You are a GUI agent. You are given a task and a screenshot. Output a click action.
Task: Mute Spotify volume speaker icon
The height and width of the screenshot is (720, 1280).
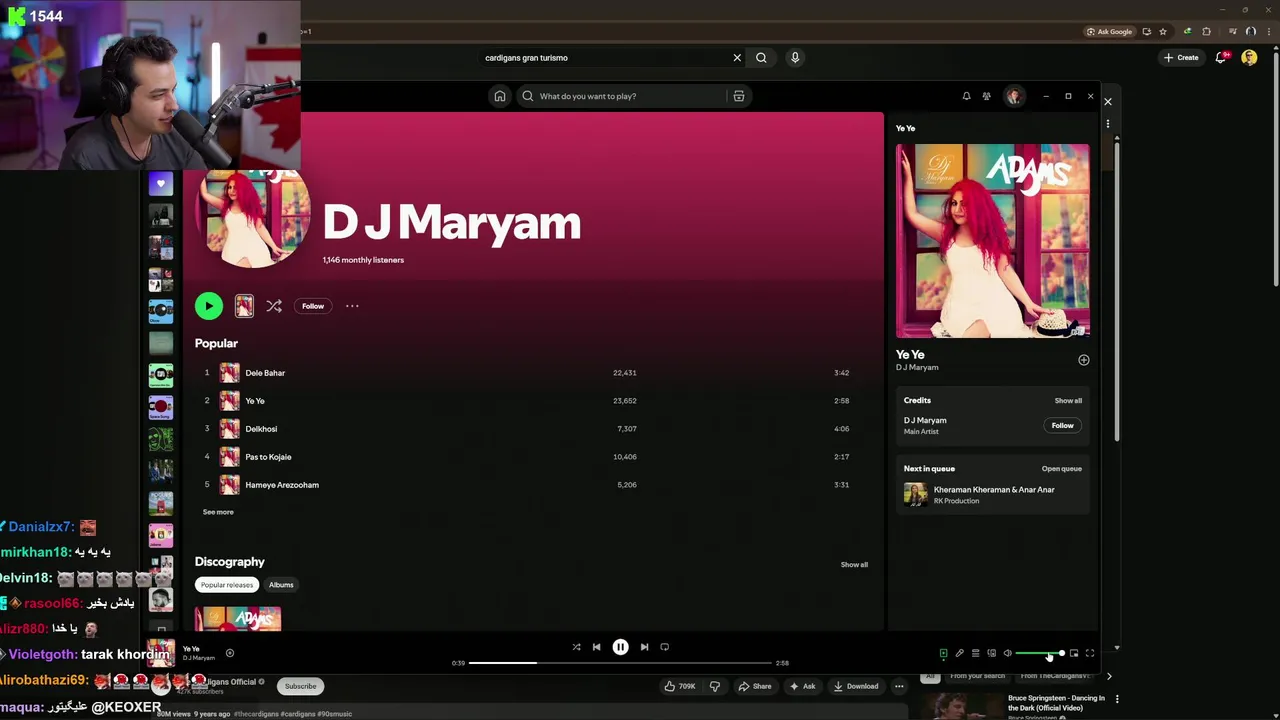click(1007, 654)
